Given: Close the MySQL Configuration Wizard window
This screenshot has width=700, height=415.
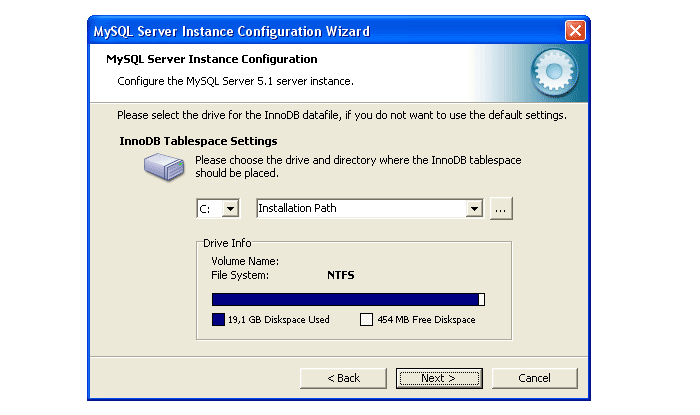Looking at the screenshot, I should click(x=574, y=31).
